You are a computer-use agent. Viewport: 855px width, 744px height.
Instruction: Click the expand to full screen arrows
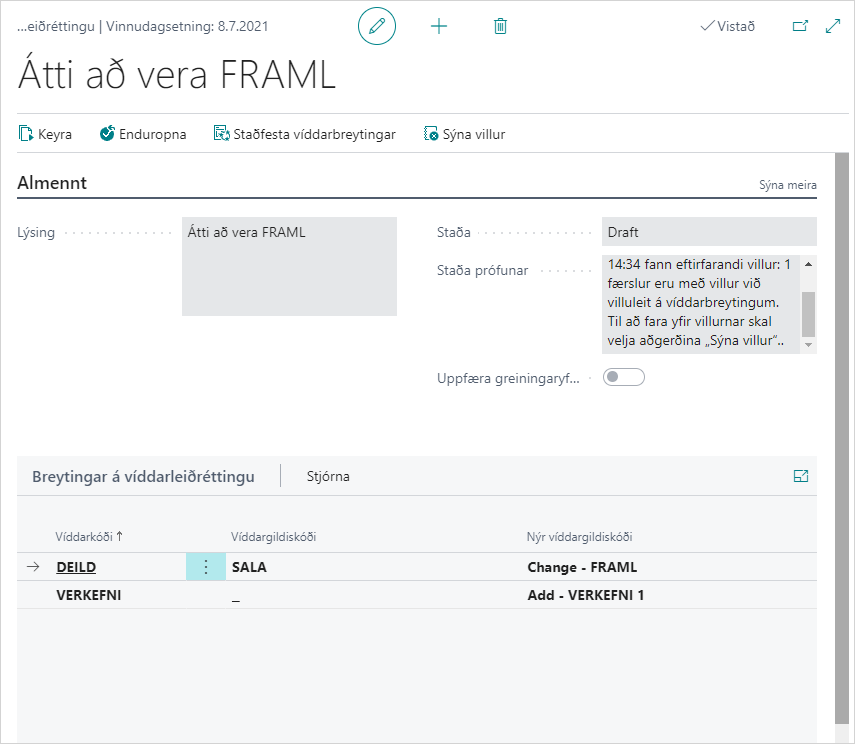pos(833,27)
